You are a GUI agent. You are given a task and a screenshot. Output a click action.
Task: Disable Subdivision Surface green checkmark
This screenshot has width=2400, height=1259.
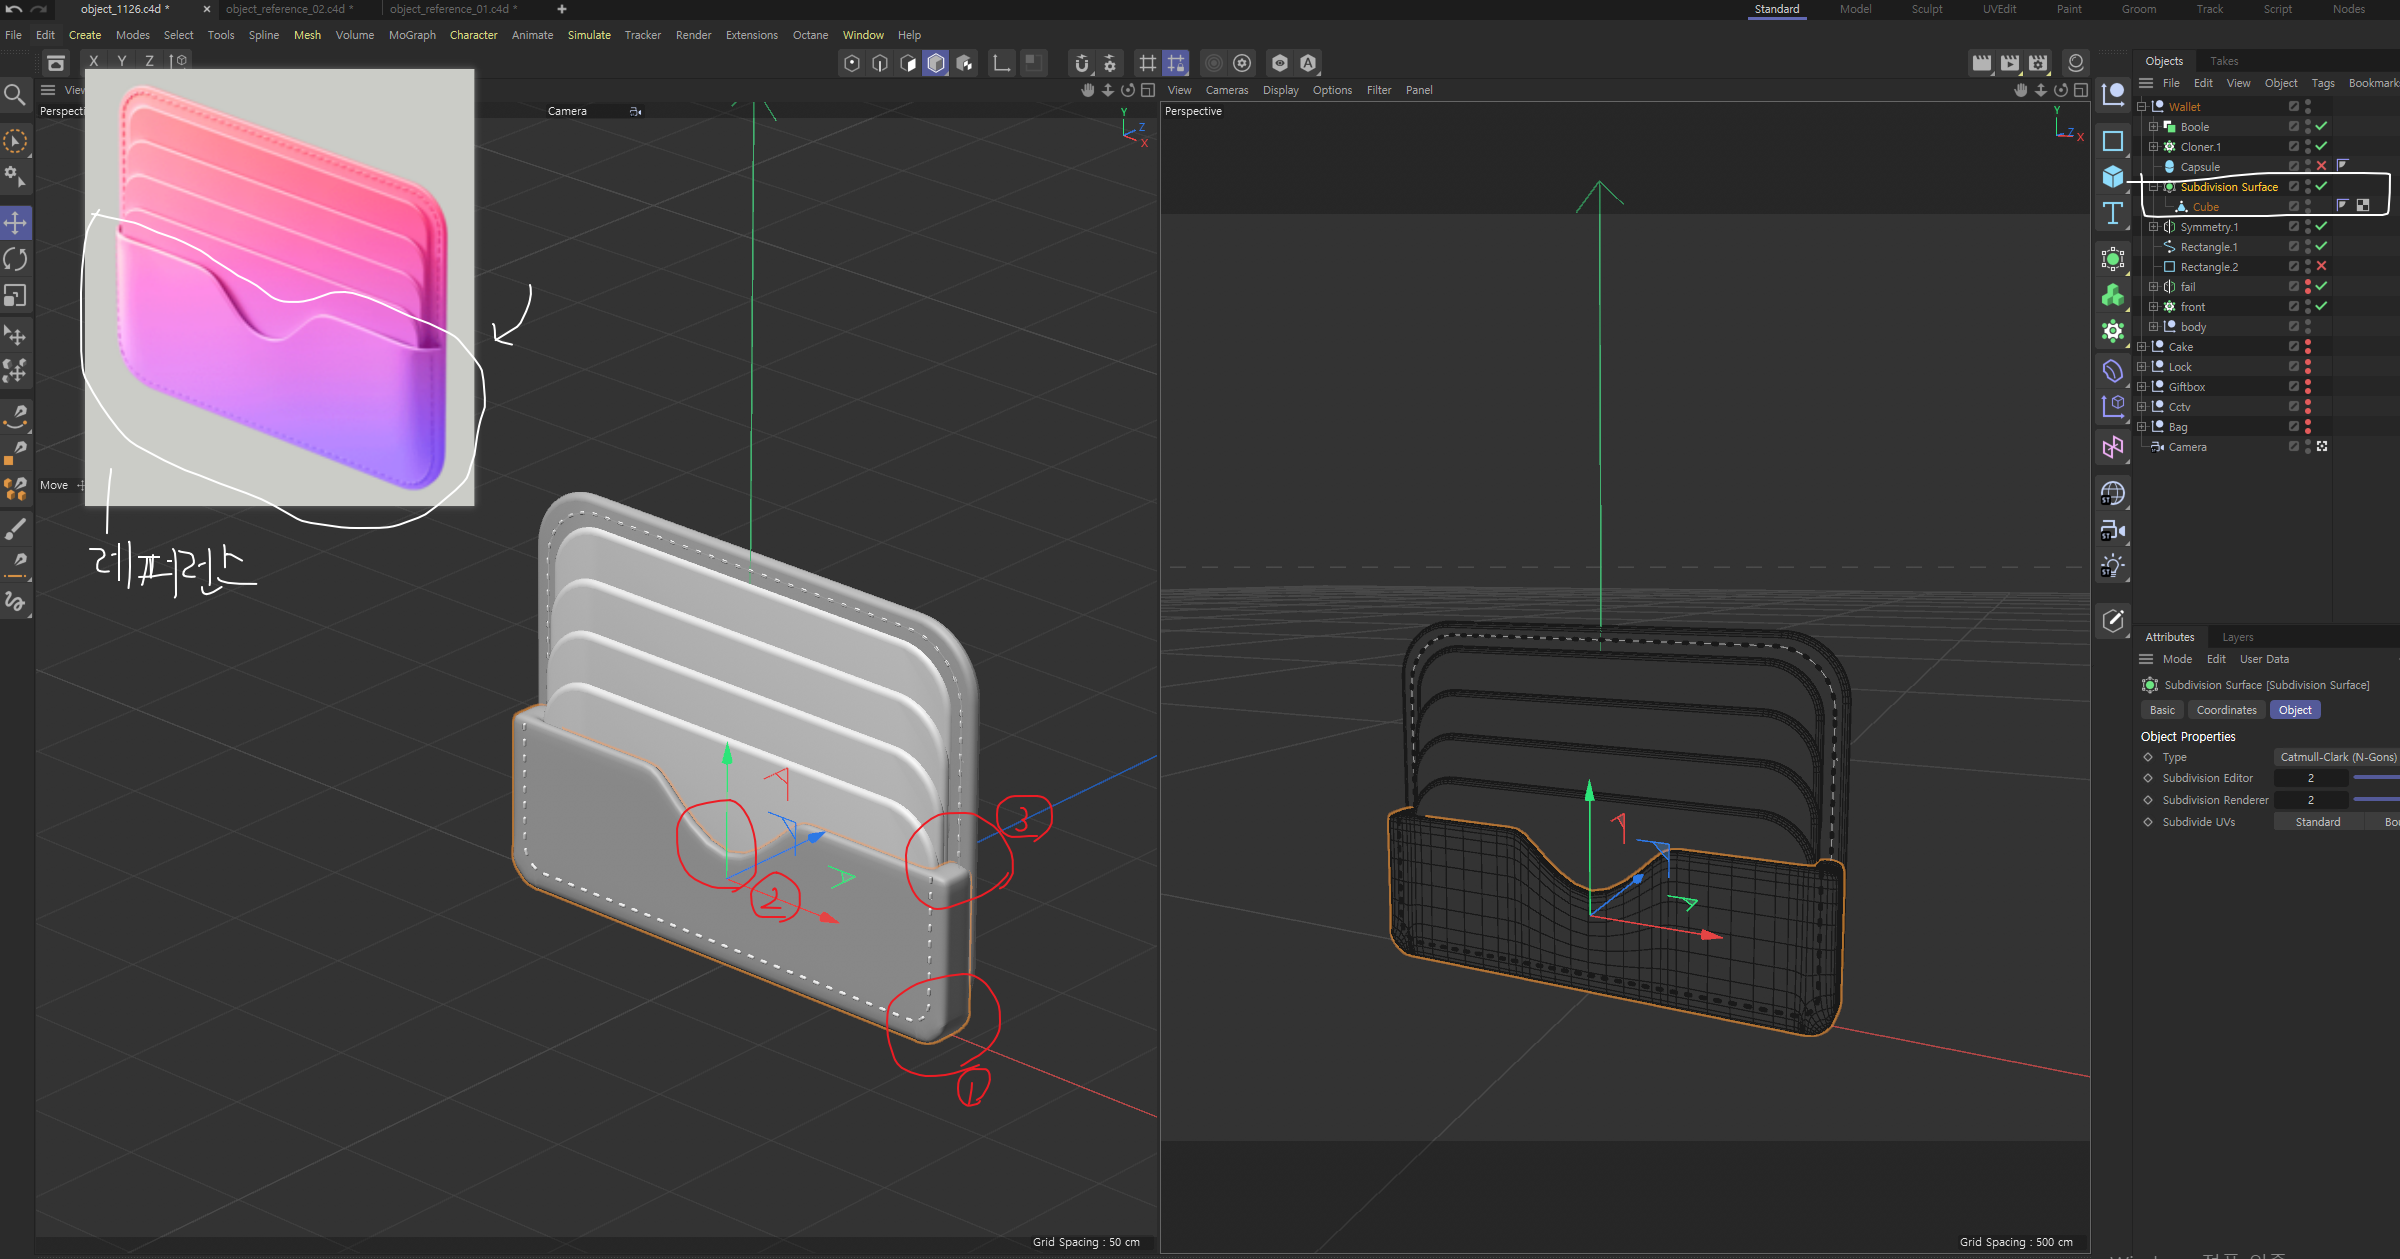pos(2321,187)
